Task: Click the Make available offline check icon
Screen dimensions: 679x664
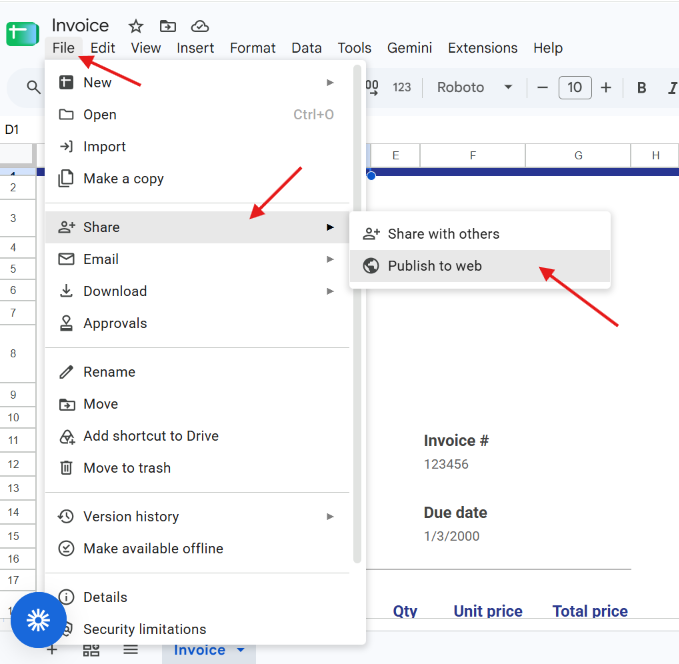Action: 66,548
